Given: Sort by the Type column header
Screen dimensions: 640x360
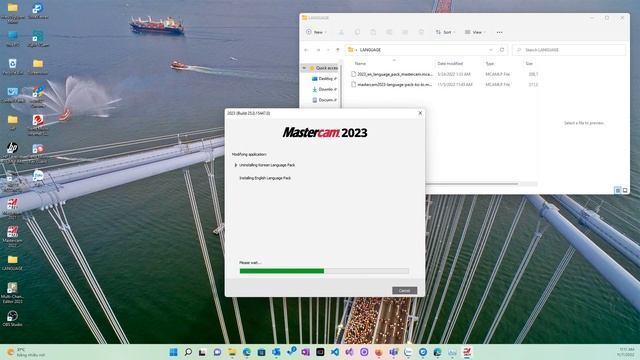Looking at the screenshot, I should click(x=490, y=64).
